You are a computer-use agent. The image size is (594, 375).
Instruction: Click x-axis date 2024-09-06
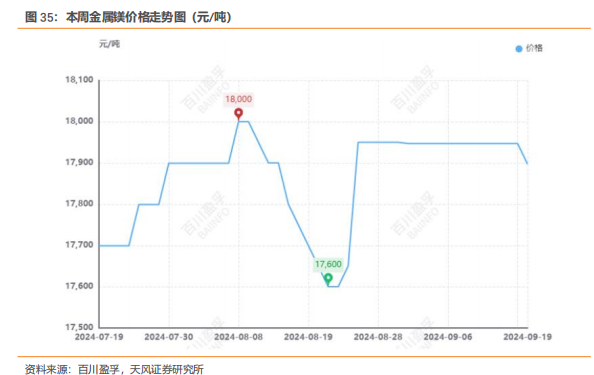point(448,337)
